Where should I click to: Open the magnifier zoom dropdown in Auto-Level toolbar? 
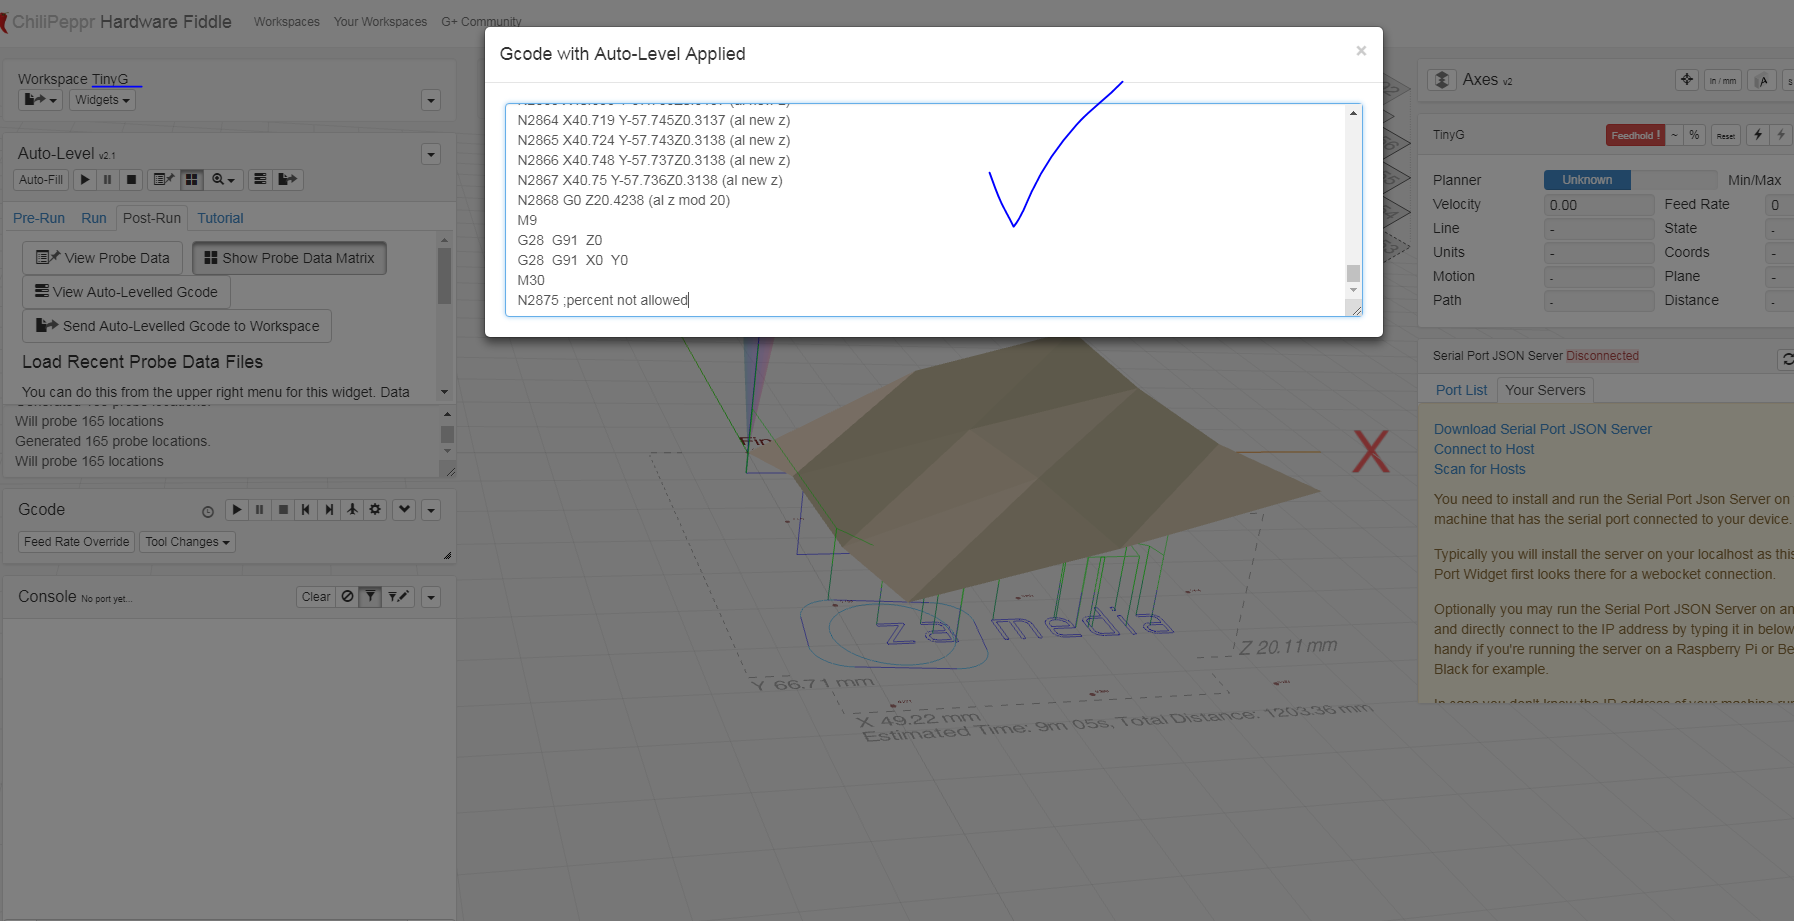click(223, 180)
